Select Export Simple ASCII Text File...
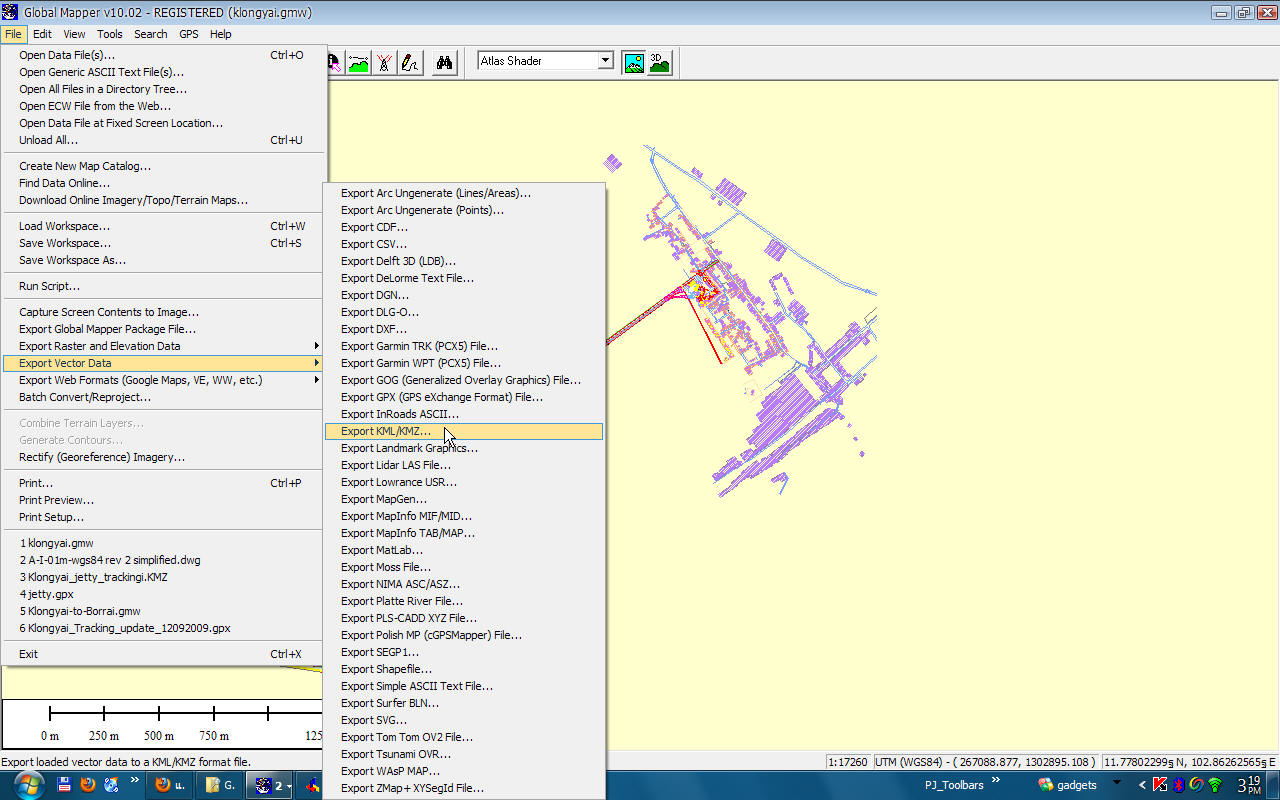The image size is (1280, 800). pyautogui.click(x=464, y=686)
